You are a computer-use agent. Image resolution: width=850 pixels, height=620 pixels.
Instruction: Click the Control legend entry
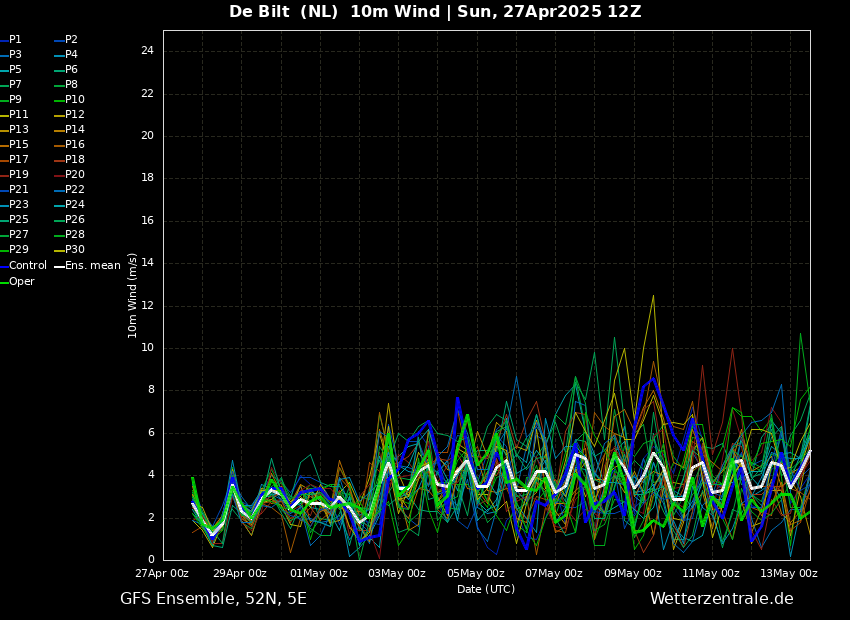28,265
